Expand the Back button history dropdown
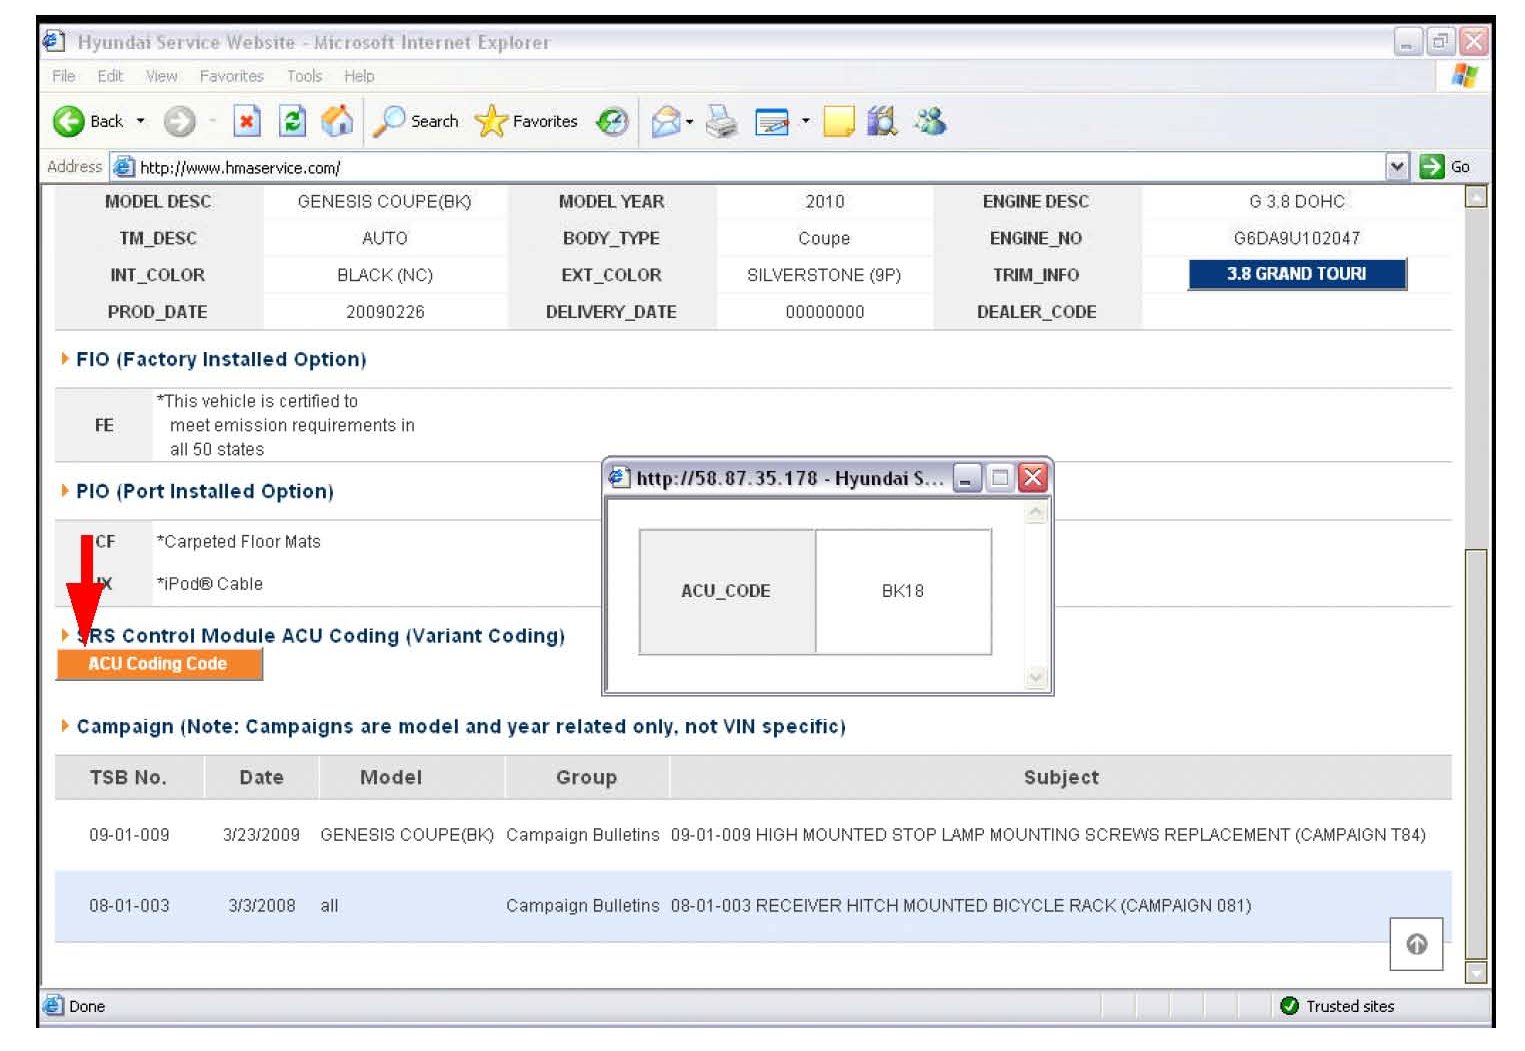 click(141, 122)
